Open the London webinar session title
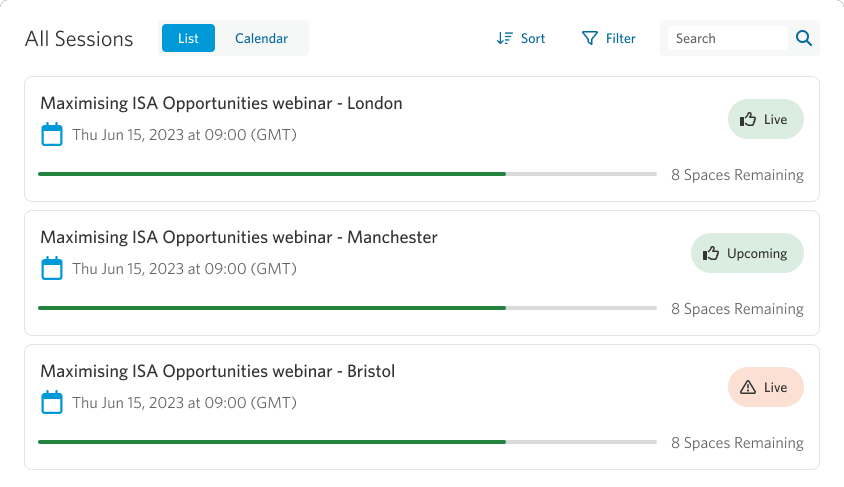844x487 pixels. (x=221, y=103)
